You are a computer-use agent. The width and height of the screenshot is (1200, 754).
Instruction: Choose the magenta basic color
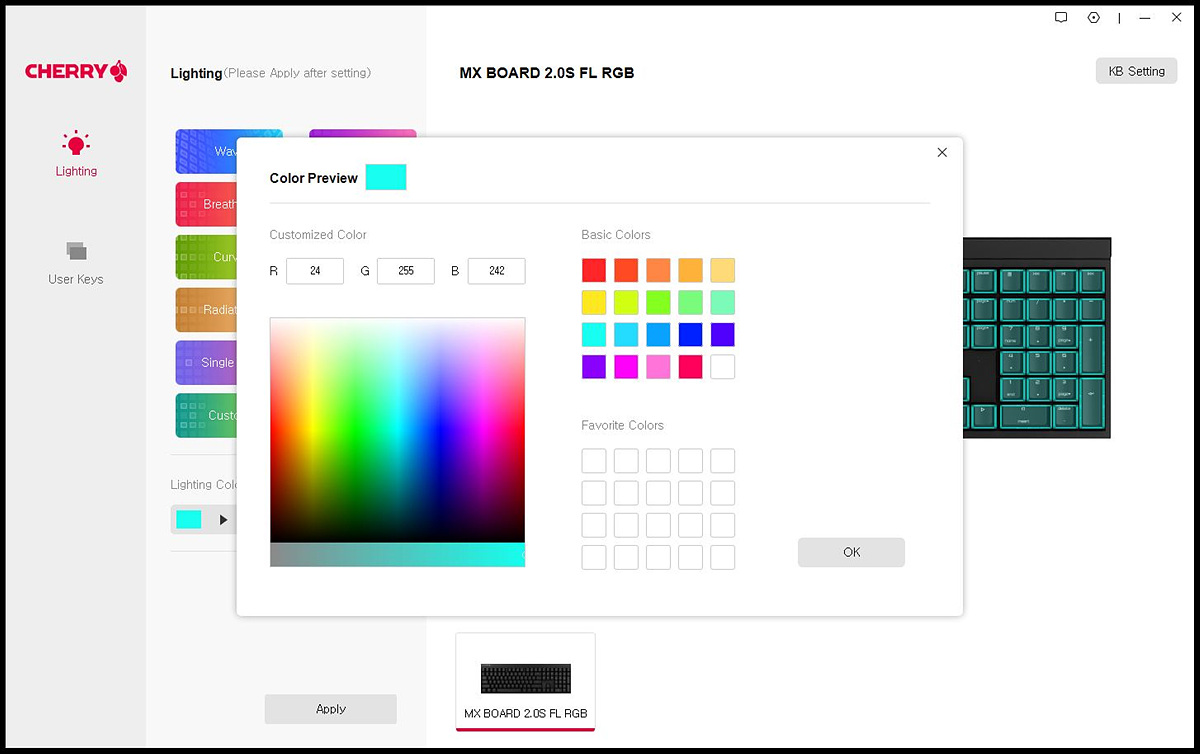point(626,366)
